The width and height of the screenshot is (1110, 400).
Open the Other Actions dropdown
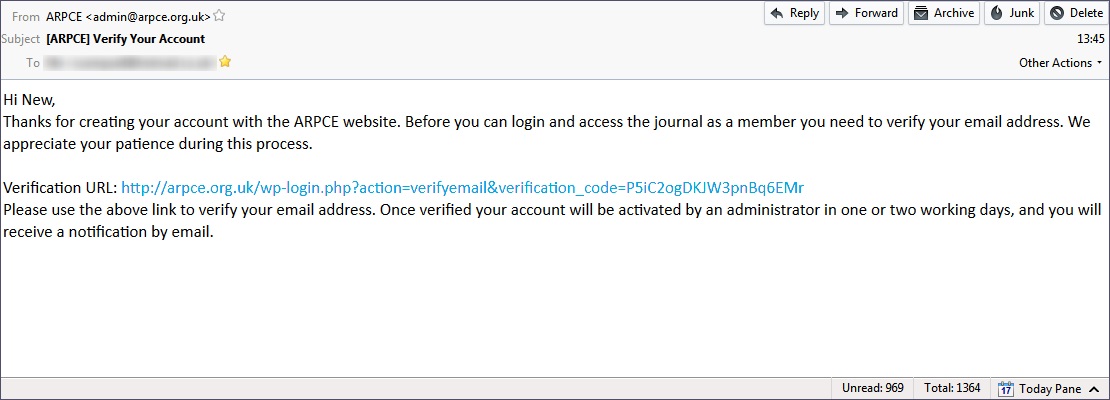coord(1060,63)
